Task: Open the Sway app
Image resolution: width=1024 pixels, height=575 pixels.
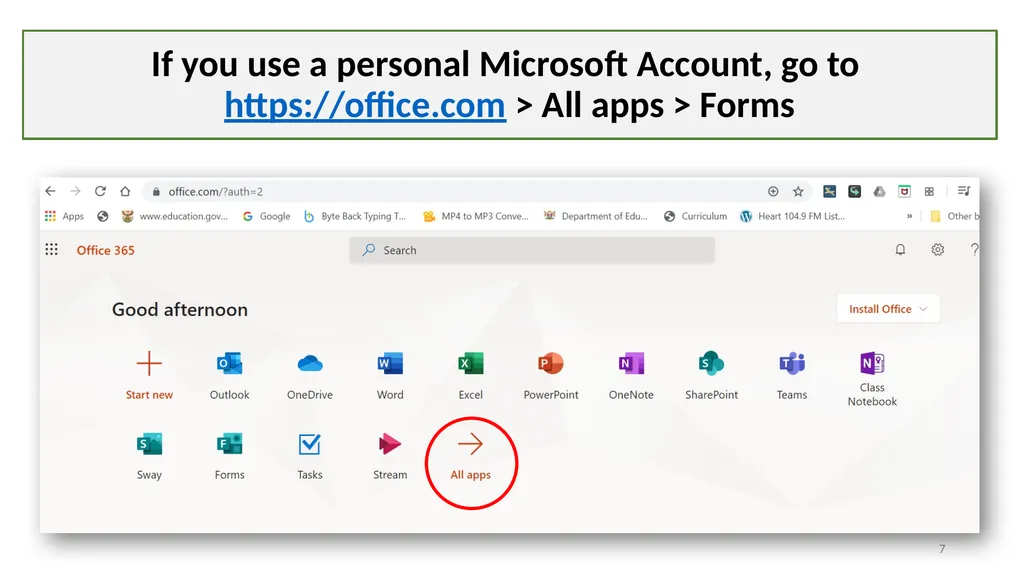Action: [149, 444]
